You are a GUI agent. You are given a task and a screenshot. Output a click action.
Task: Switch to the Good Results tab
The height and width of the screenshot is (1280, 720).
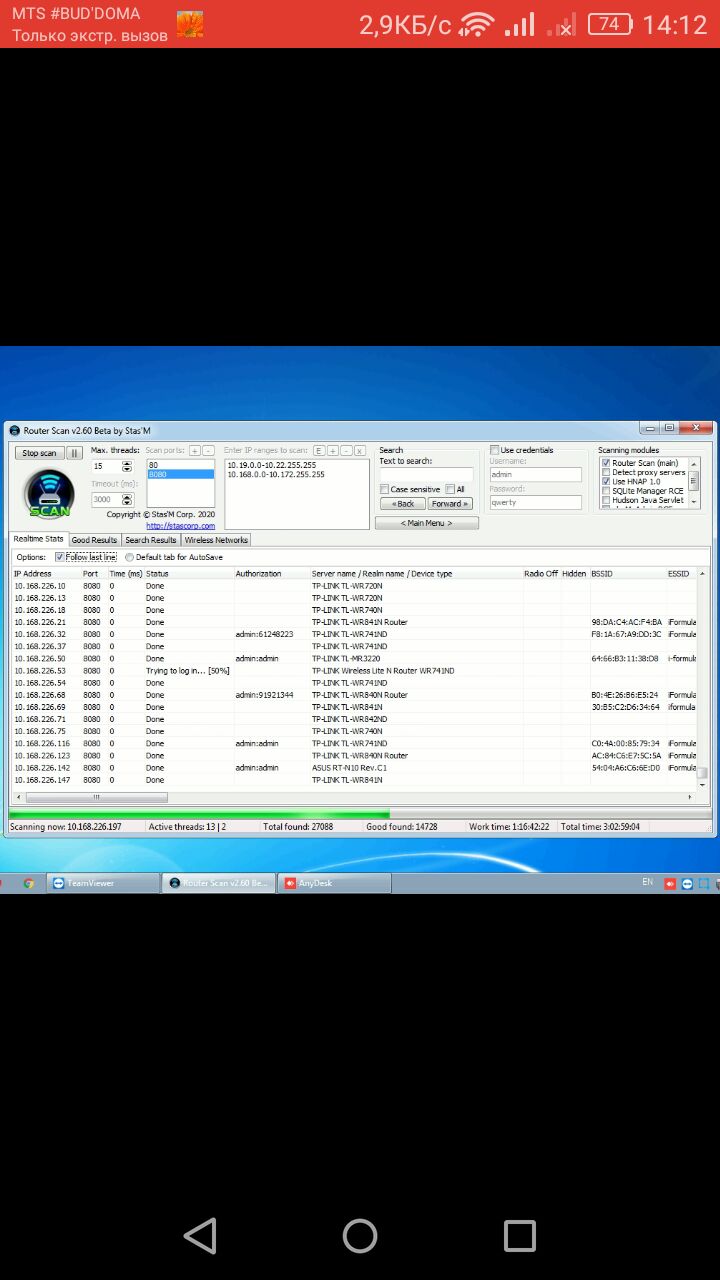pyautogui.click(x=94, y=540)
